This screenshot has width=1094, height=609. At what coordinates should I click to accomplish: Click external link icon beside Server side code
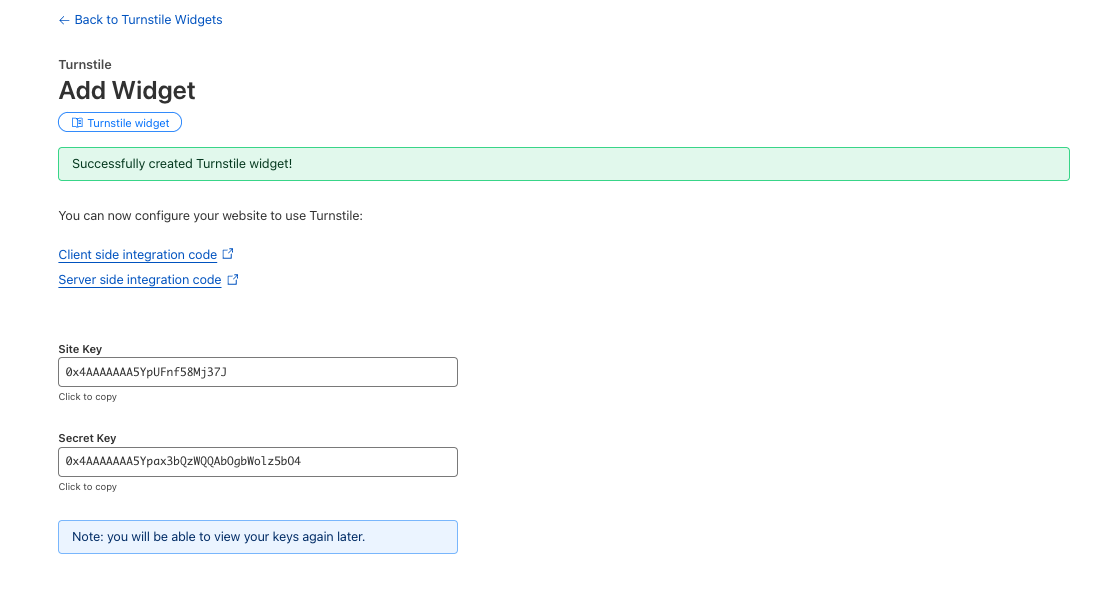click(233, 280)
